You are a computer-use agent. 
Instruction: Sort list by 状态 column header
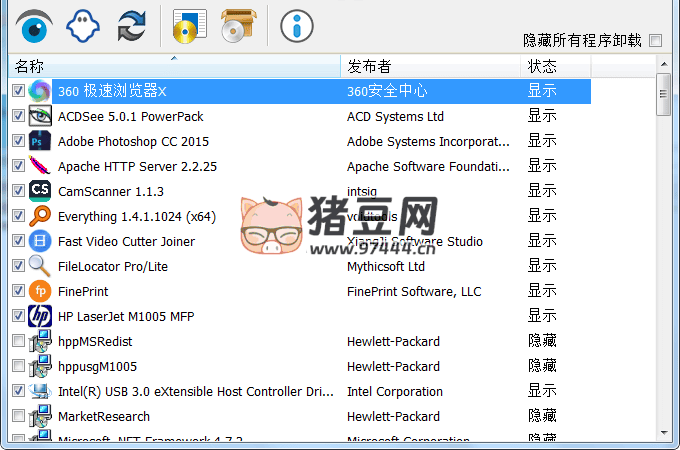pos(556,66)
